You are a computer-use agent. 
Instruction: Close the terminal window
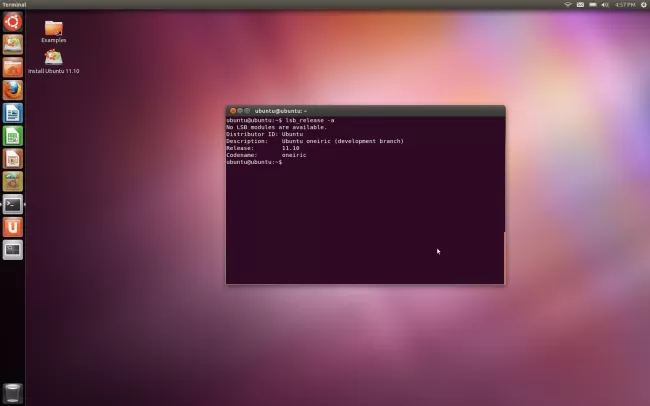click(233, 111)
